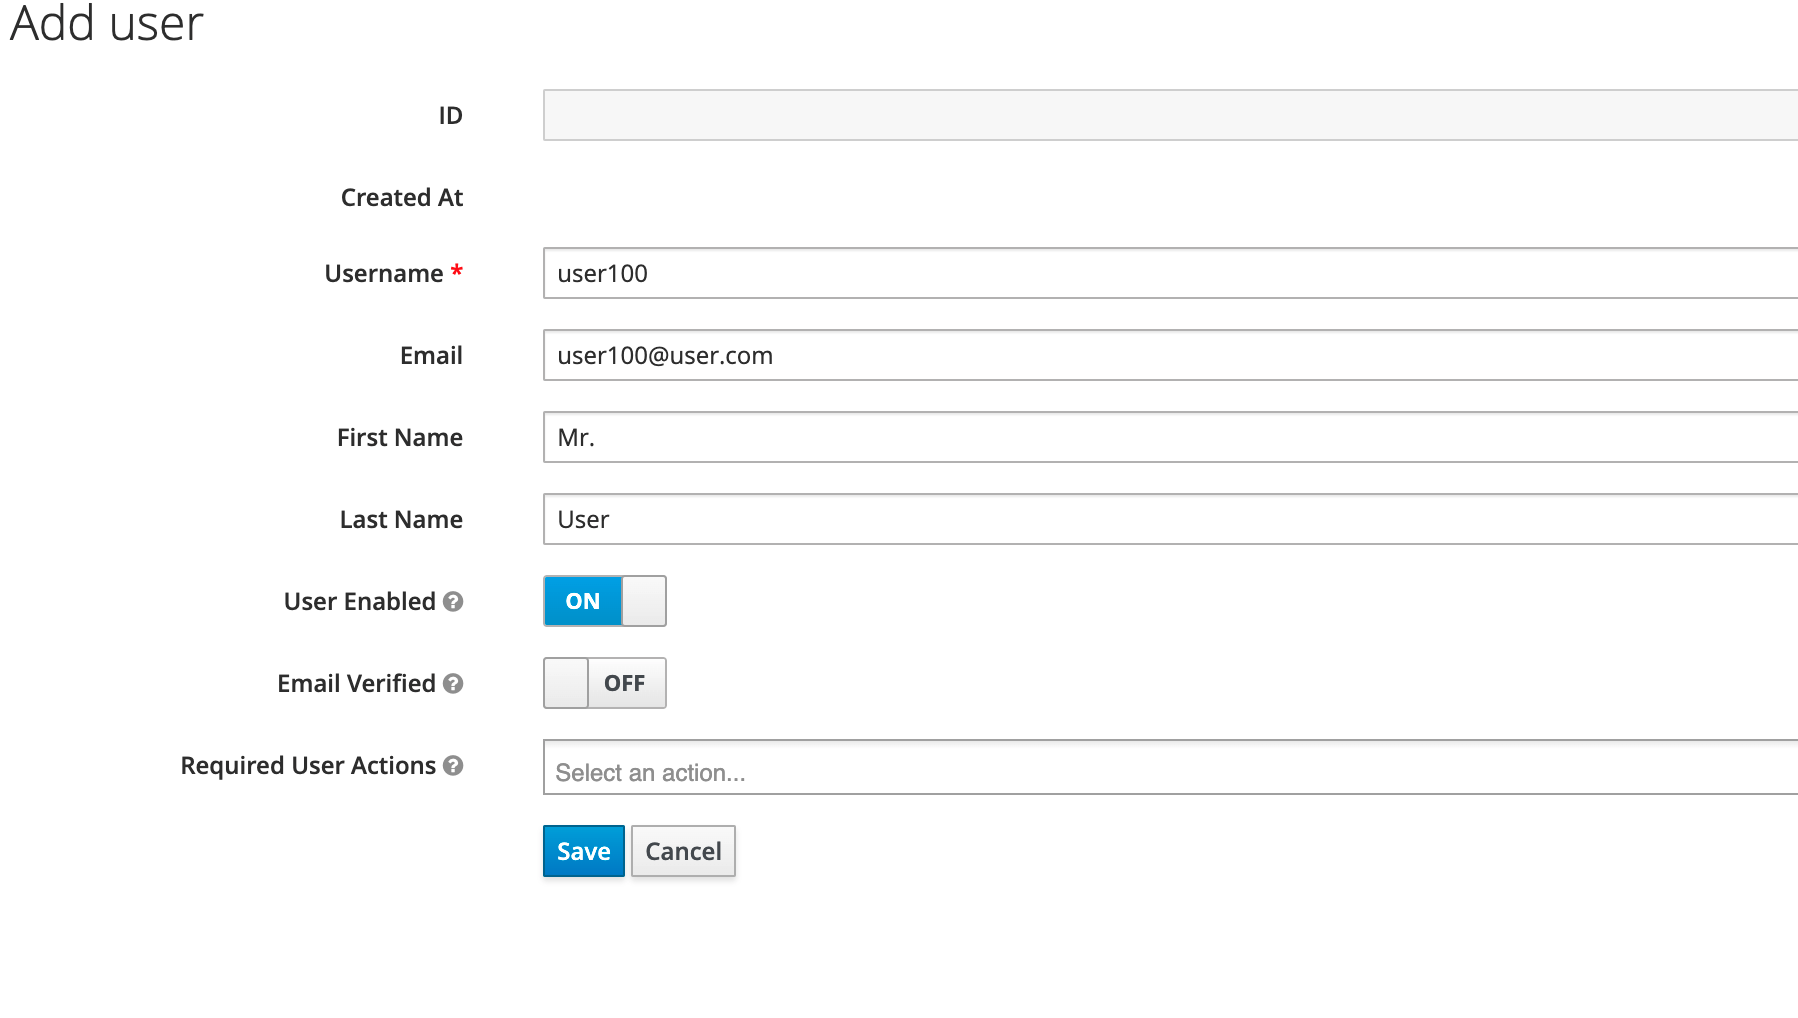
Task: Save the new user100 account
Action: click(583, 851)
